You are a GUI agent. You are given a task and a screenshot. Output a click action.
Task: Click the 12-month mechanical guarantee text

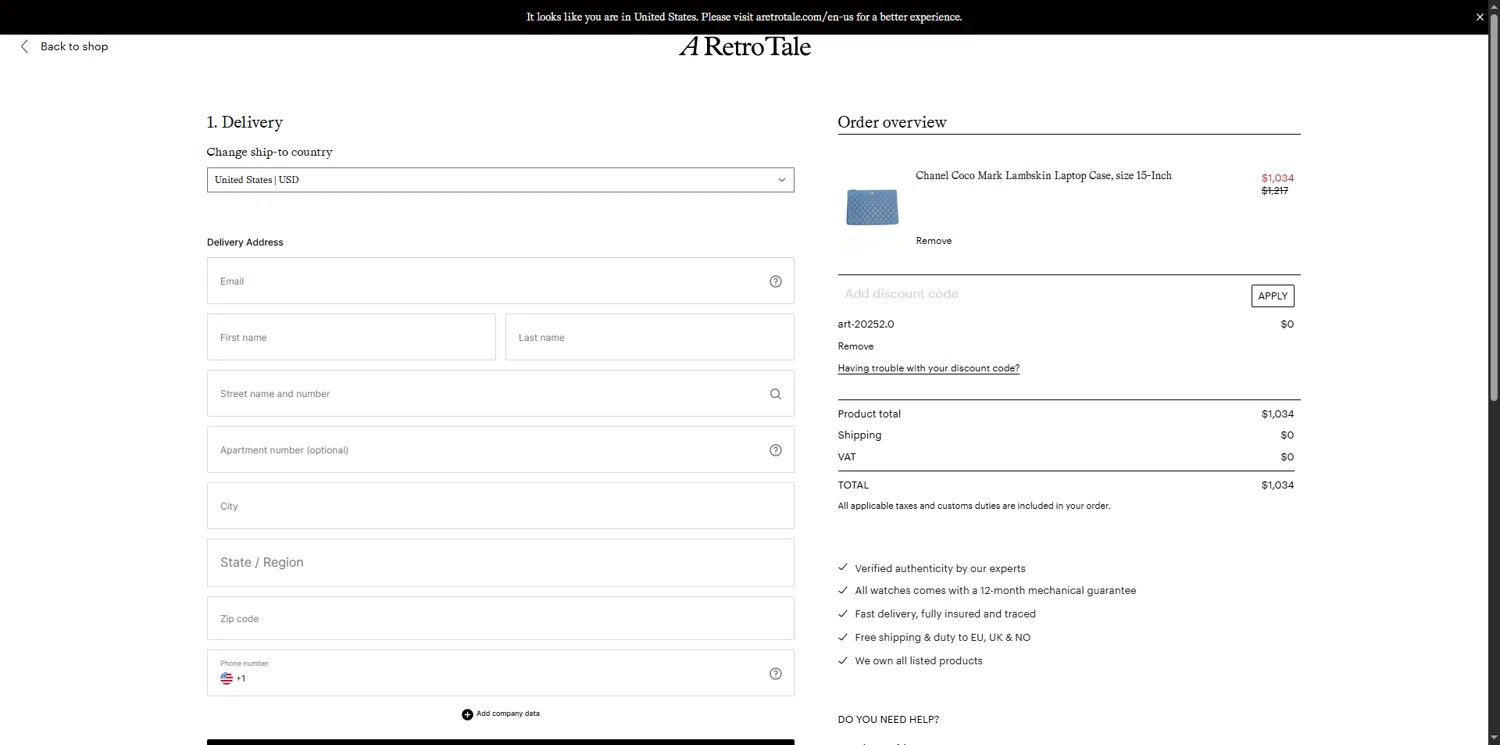click(995, 591)
